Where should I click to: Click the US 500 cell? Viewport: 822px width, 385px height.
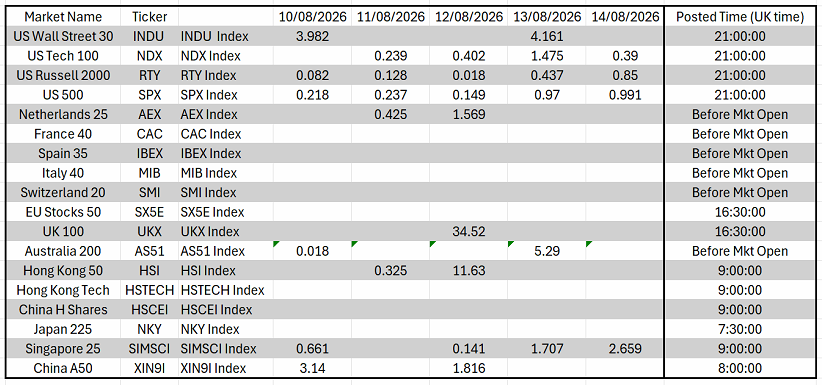coord(63,95)
